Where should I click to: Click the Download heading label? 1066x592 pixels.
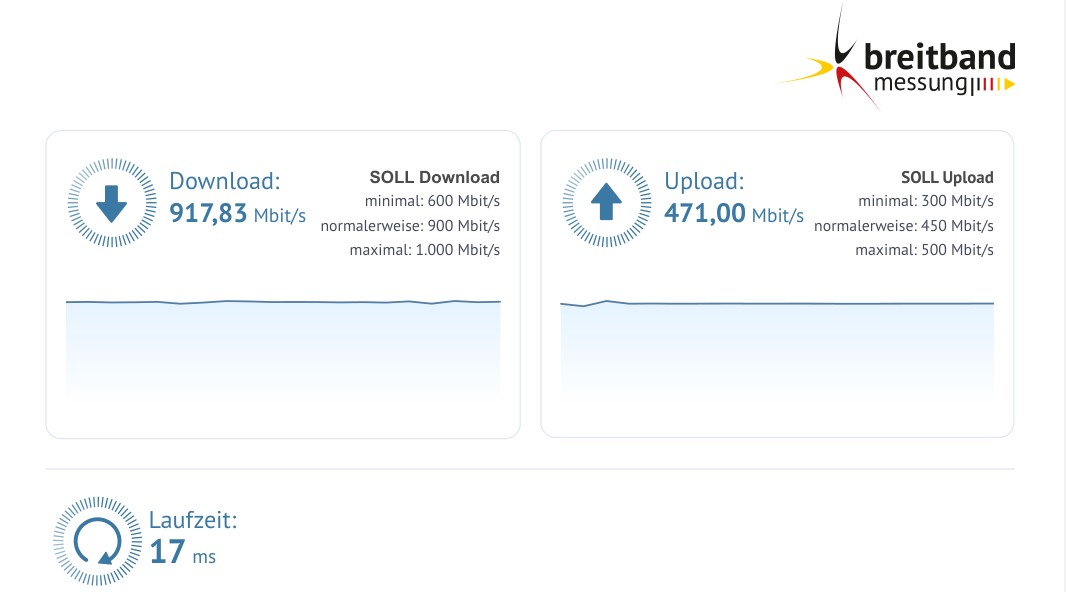pyautogui.click(x=224, y=181)
